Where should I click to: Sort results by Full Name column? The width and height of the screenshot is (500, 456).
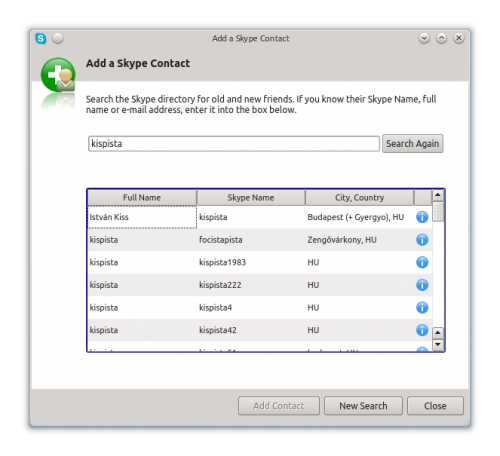pos(142,198)
